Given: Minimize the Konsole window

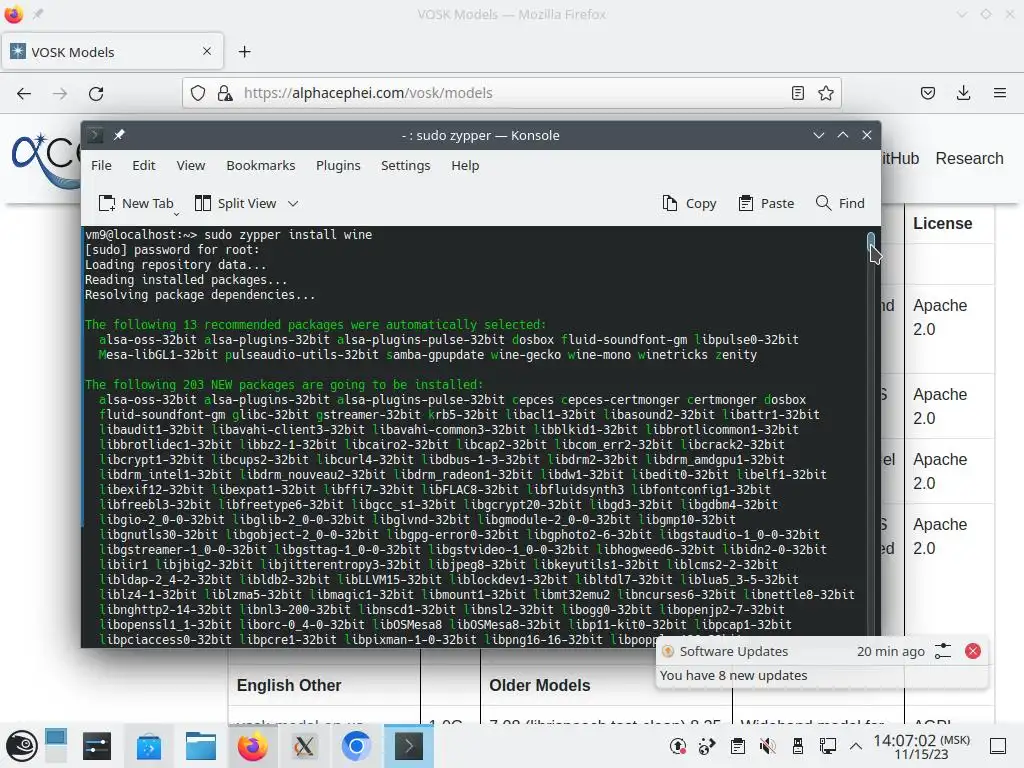Looking at the screenshot, I should [819, 135].
